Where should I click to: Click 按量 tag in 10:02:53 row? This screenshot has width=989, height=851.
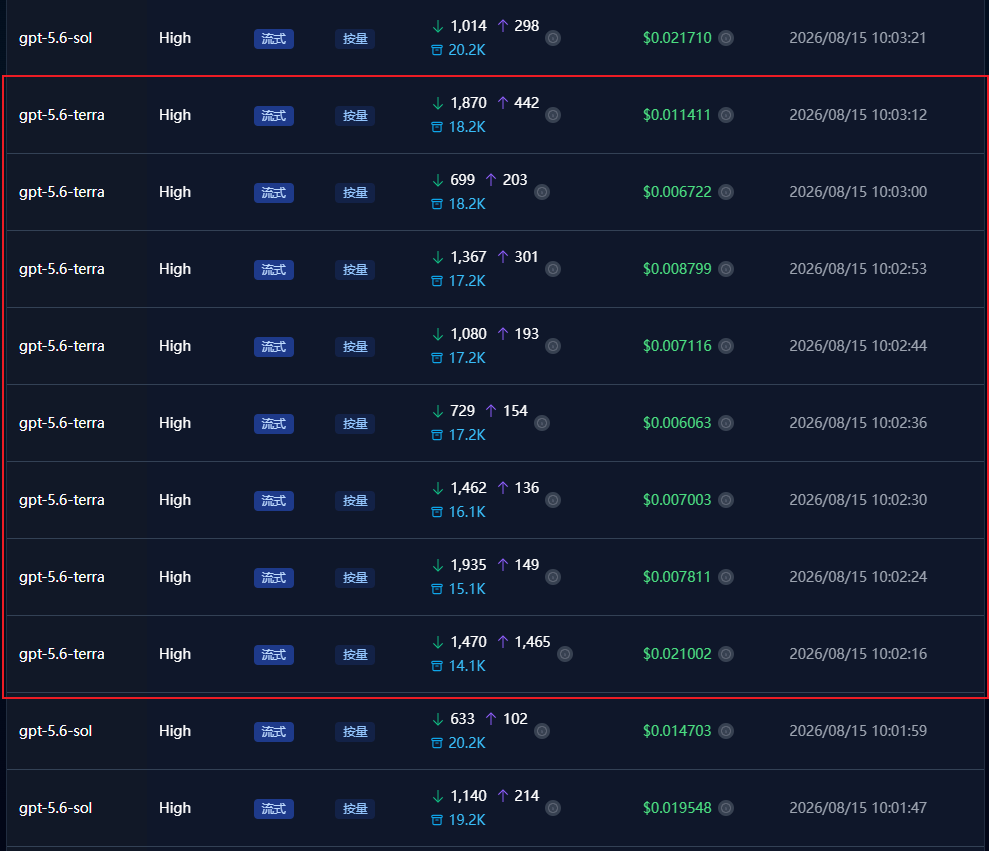click(355, 270)
